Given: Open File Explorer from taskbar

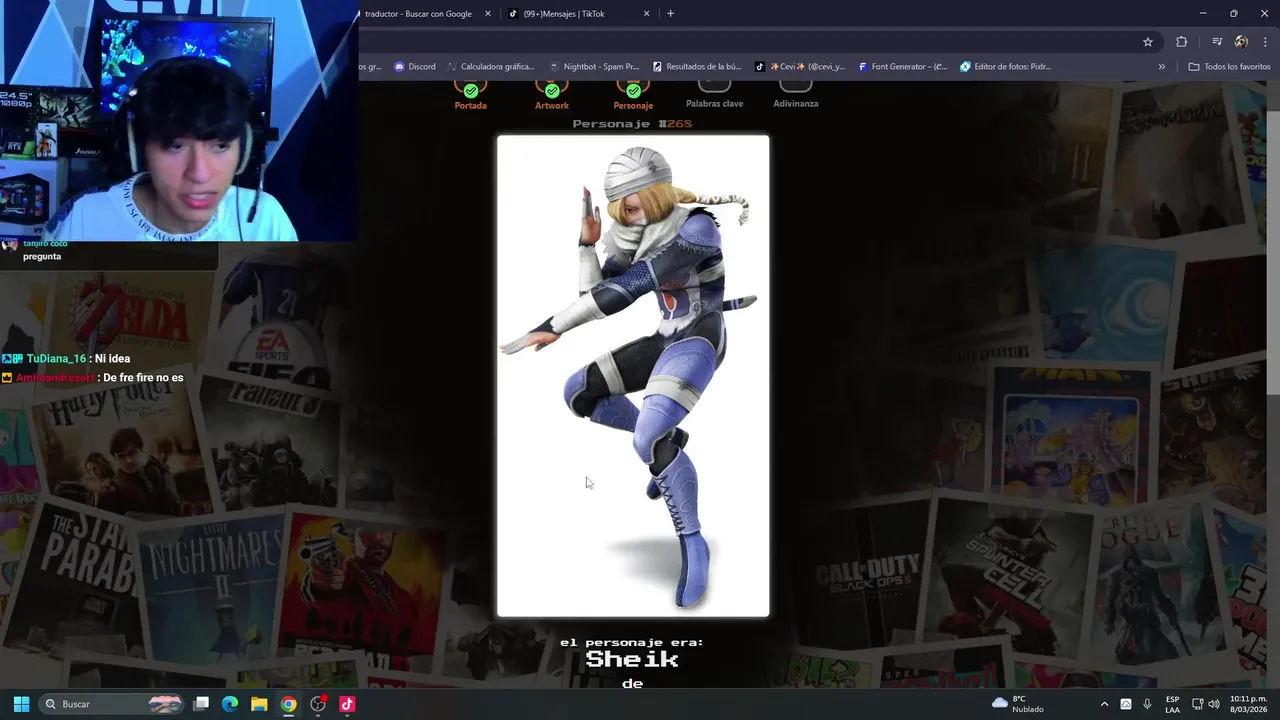Looking at the screenshot, I should tap(259, 704).
